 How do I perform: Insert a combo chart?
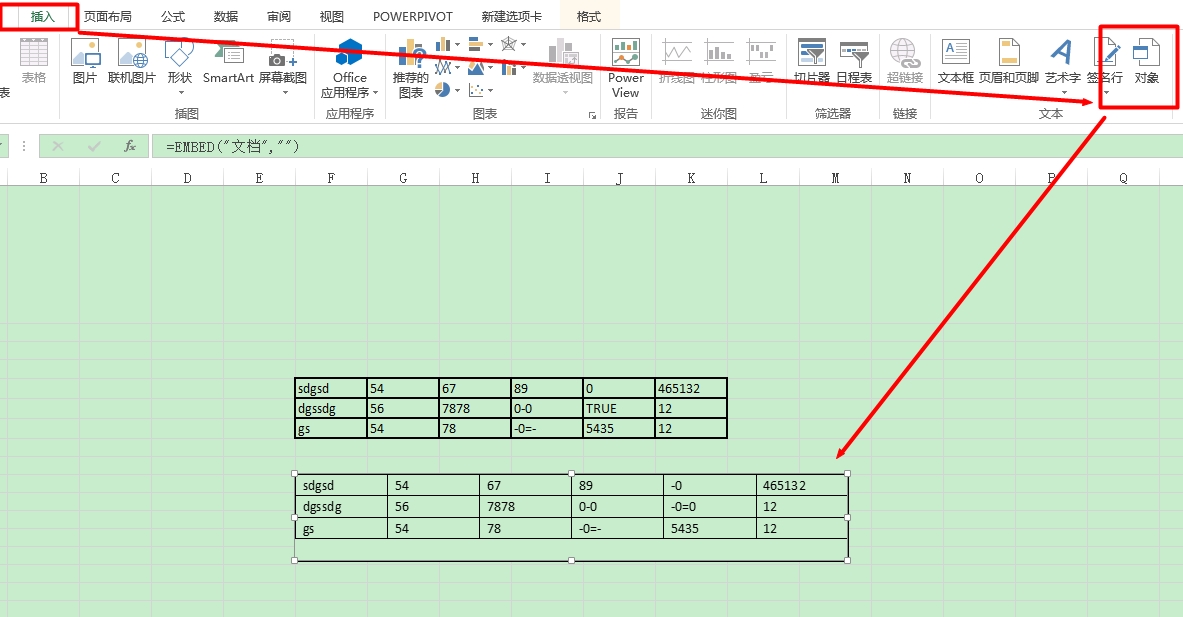click(509, 68)
